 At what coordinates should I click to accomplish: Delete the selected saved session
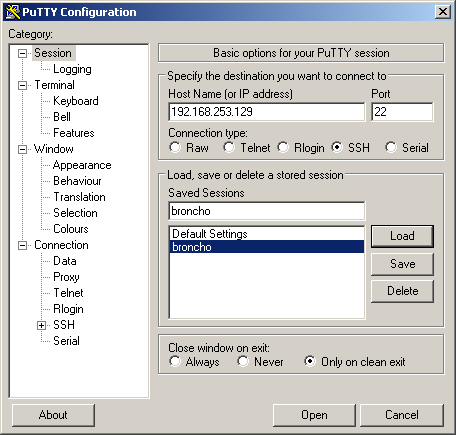coord(402,291)
